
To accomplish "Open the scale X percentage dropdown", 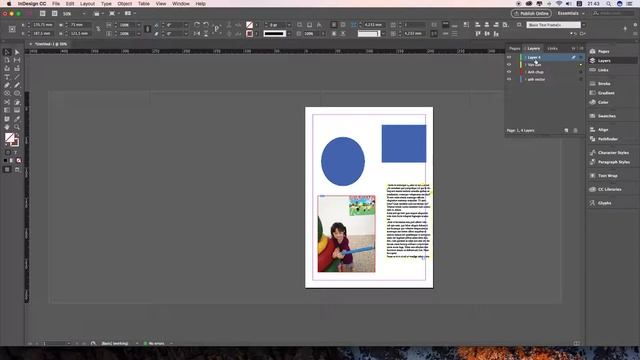I will 139,25.
